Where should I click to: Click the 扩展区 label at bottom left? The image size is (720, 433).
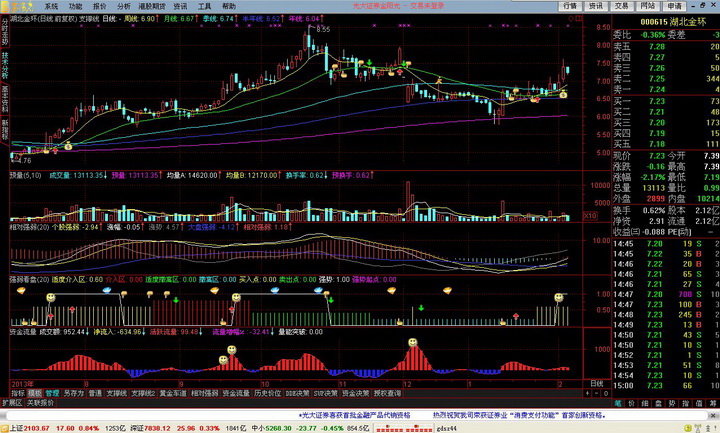pos(10,403)
